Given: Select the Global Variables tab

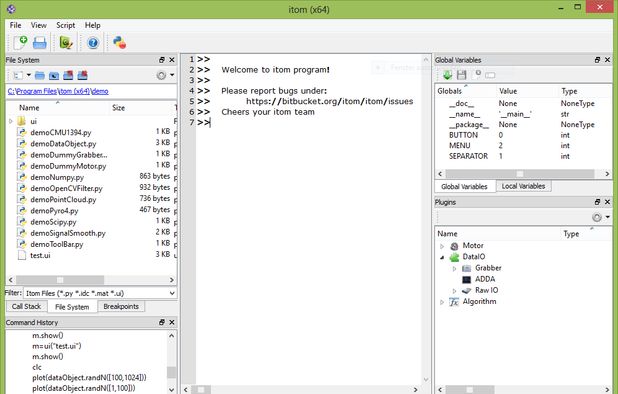Looking at the screenshot, I should pyautogui.click(x=464, y=186).
